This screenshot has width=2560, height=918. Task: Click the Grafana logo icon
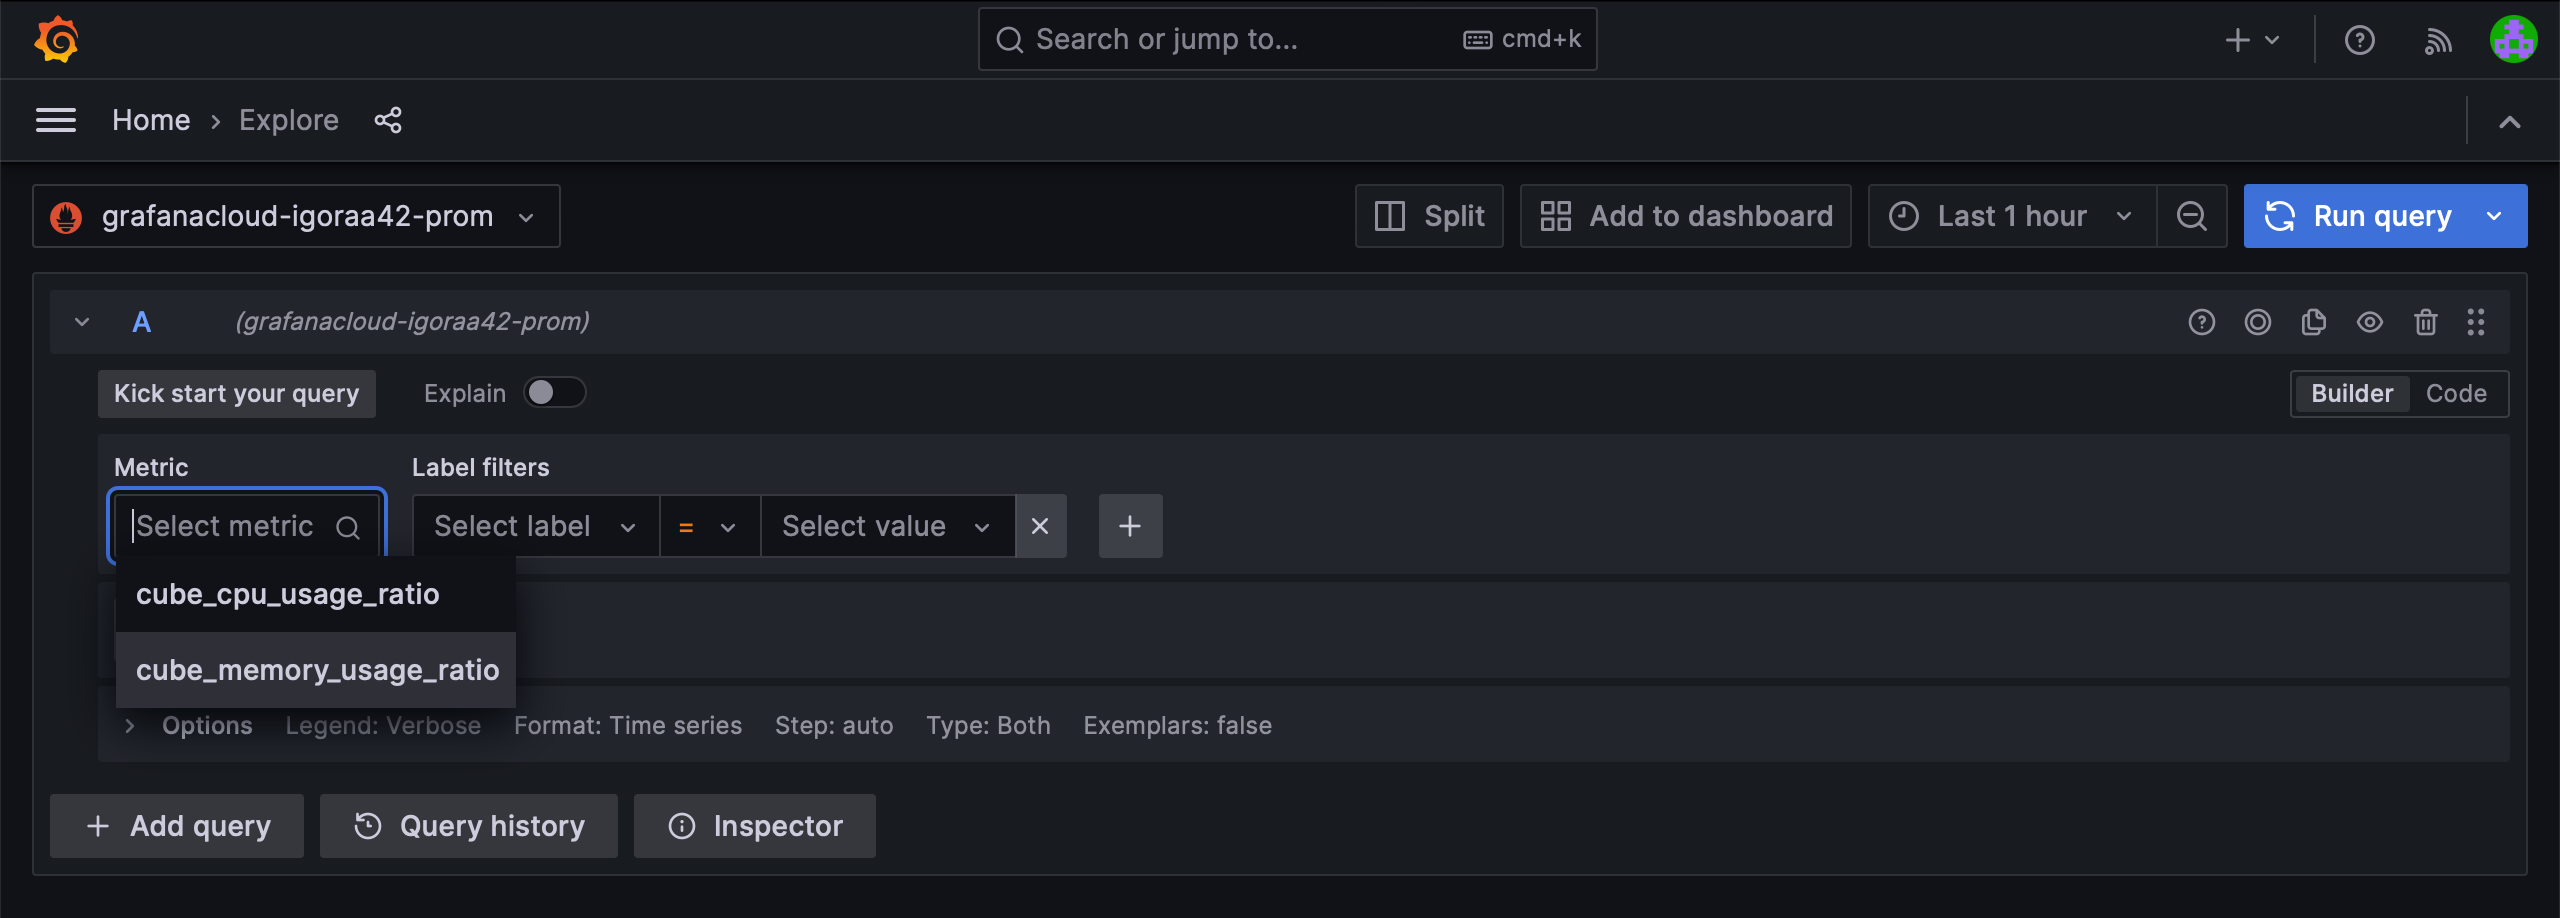point(57,40)
